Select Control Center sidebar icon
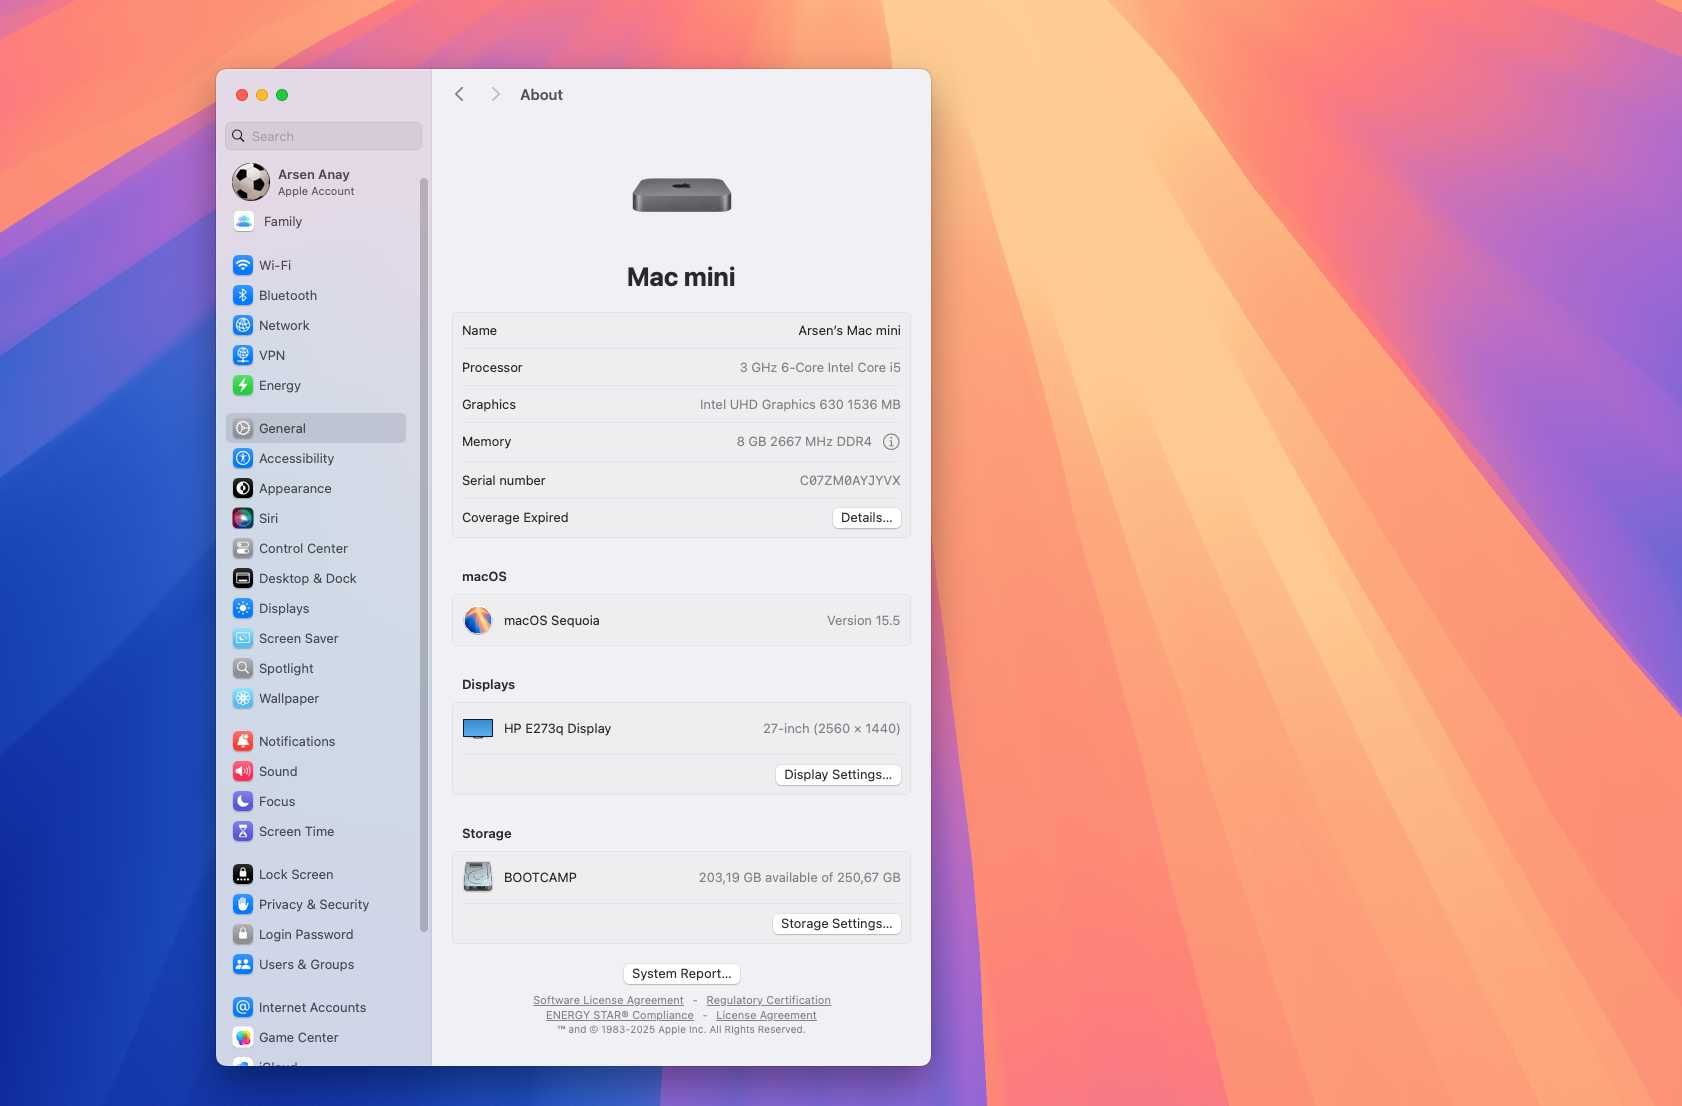1682x1106 pixels. [243, 548]
